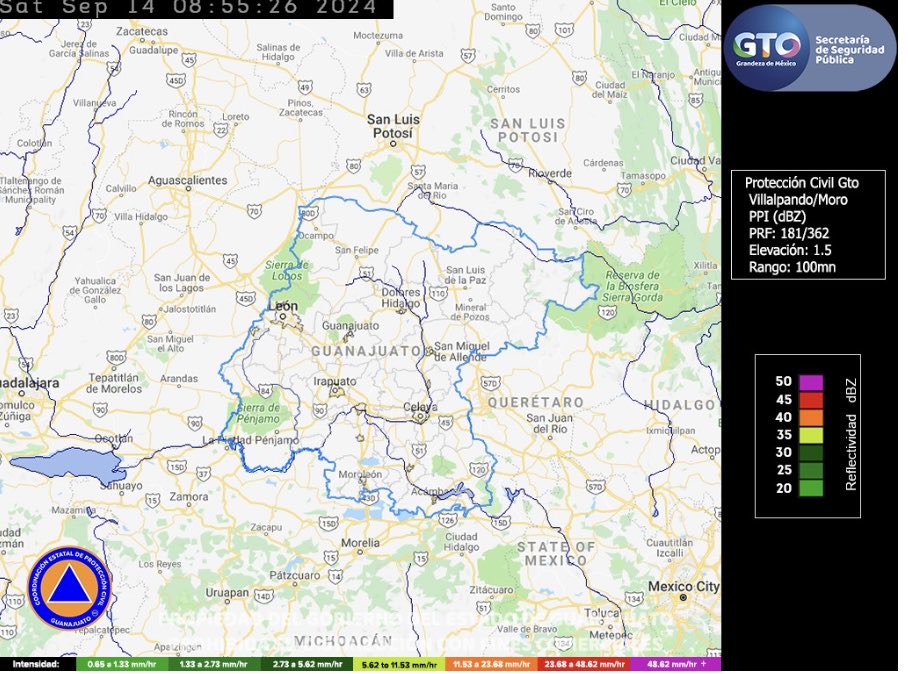Select the light green 20 dBZ swatch
Image resolution: width=908 pixels, height=674 pixels.
[x=811, y=488]
